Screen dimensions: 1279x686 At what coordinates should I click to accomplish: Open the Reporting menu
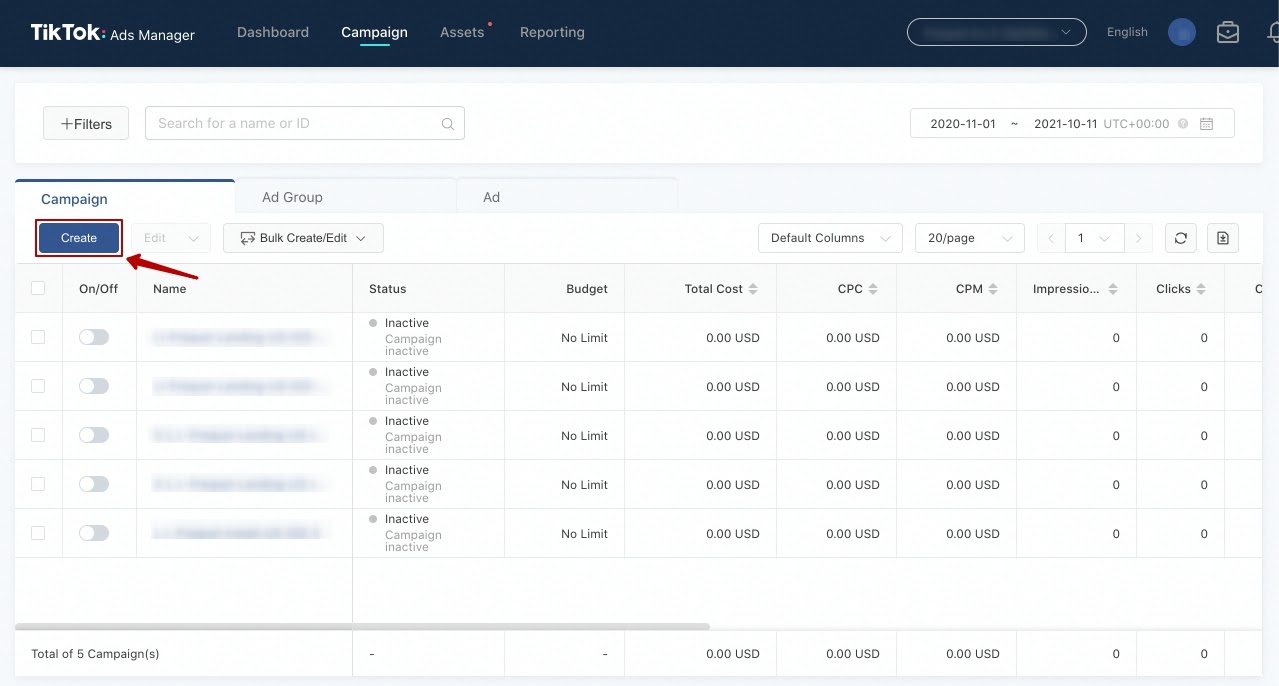click(552, 32)
